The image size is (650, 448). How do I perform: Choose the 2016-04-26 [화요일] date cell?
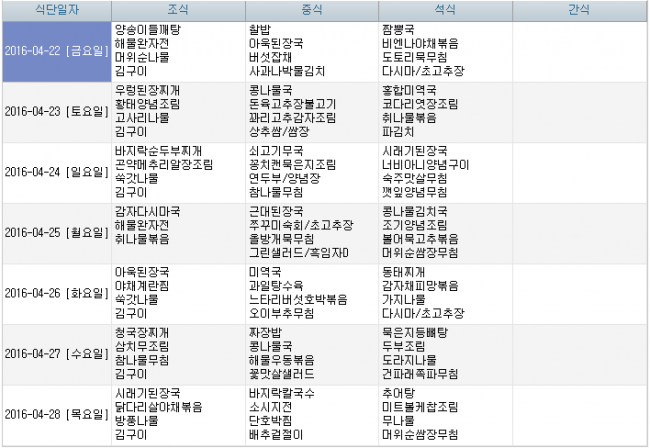point(56,293)
